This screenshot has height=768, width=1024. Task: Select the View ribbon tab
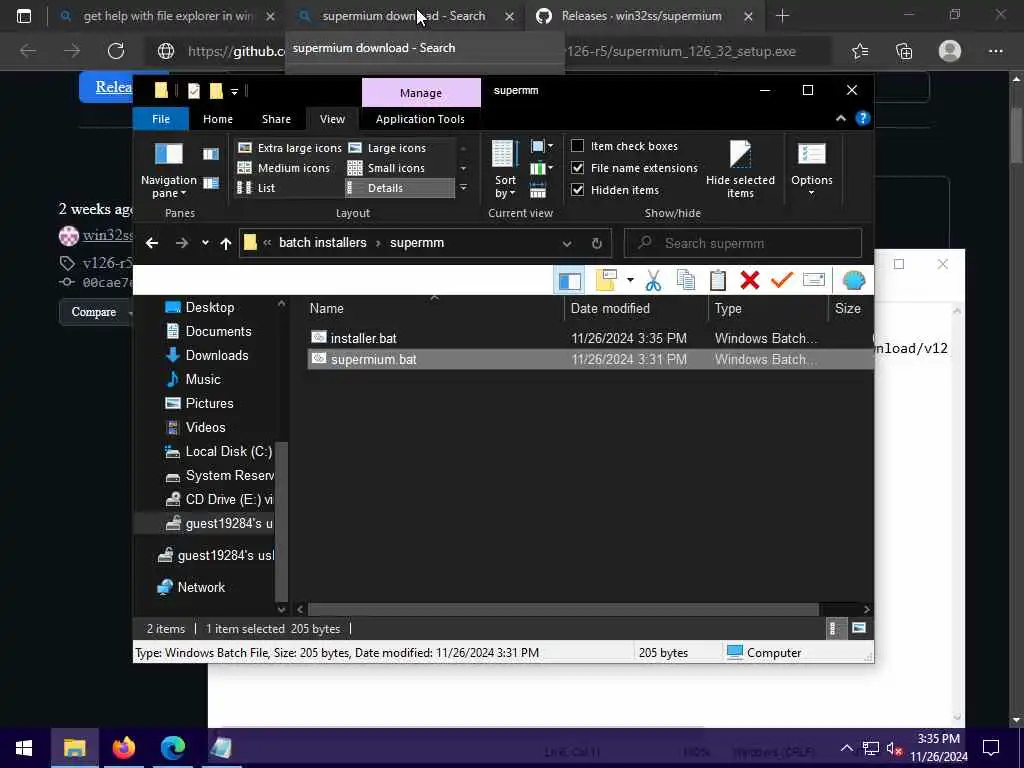pyautogui.click(x=332, y=119)
